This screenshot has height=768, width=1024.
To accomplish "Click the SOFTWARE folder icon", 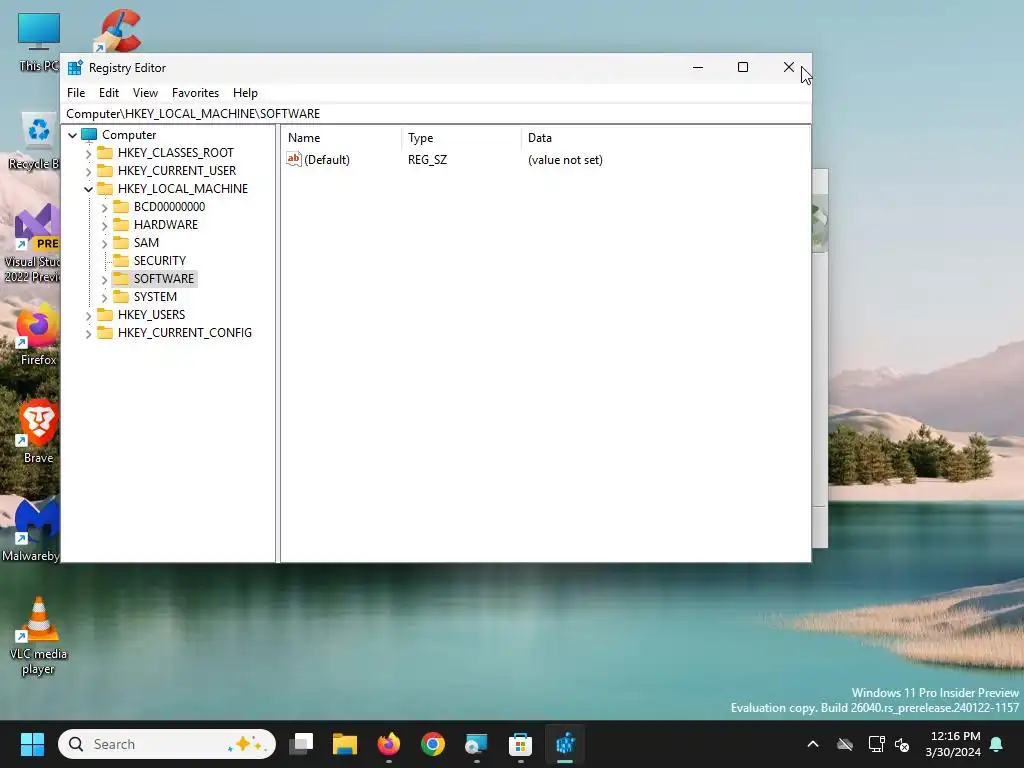I will pyautogui.click(x=121, y=278).
